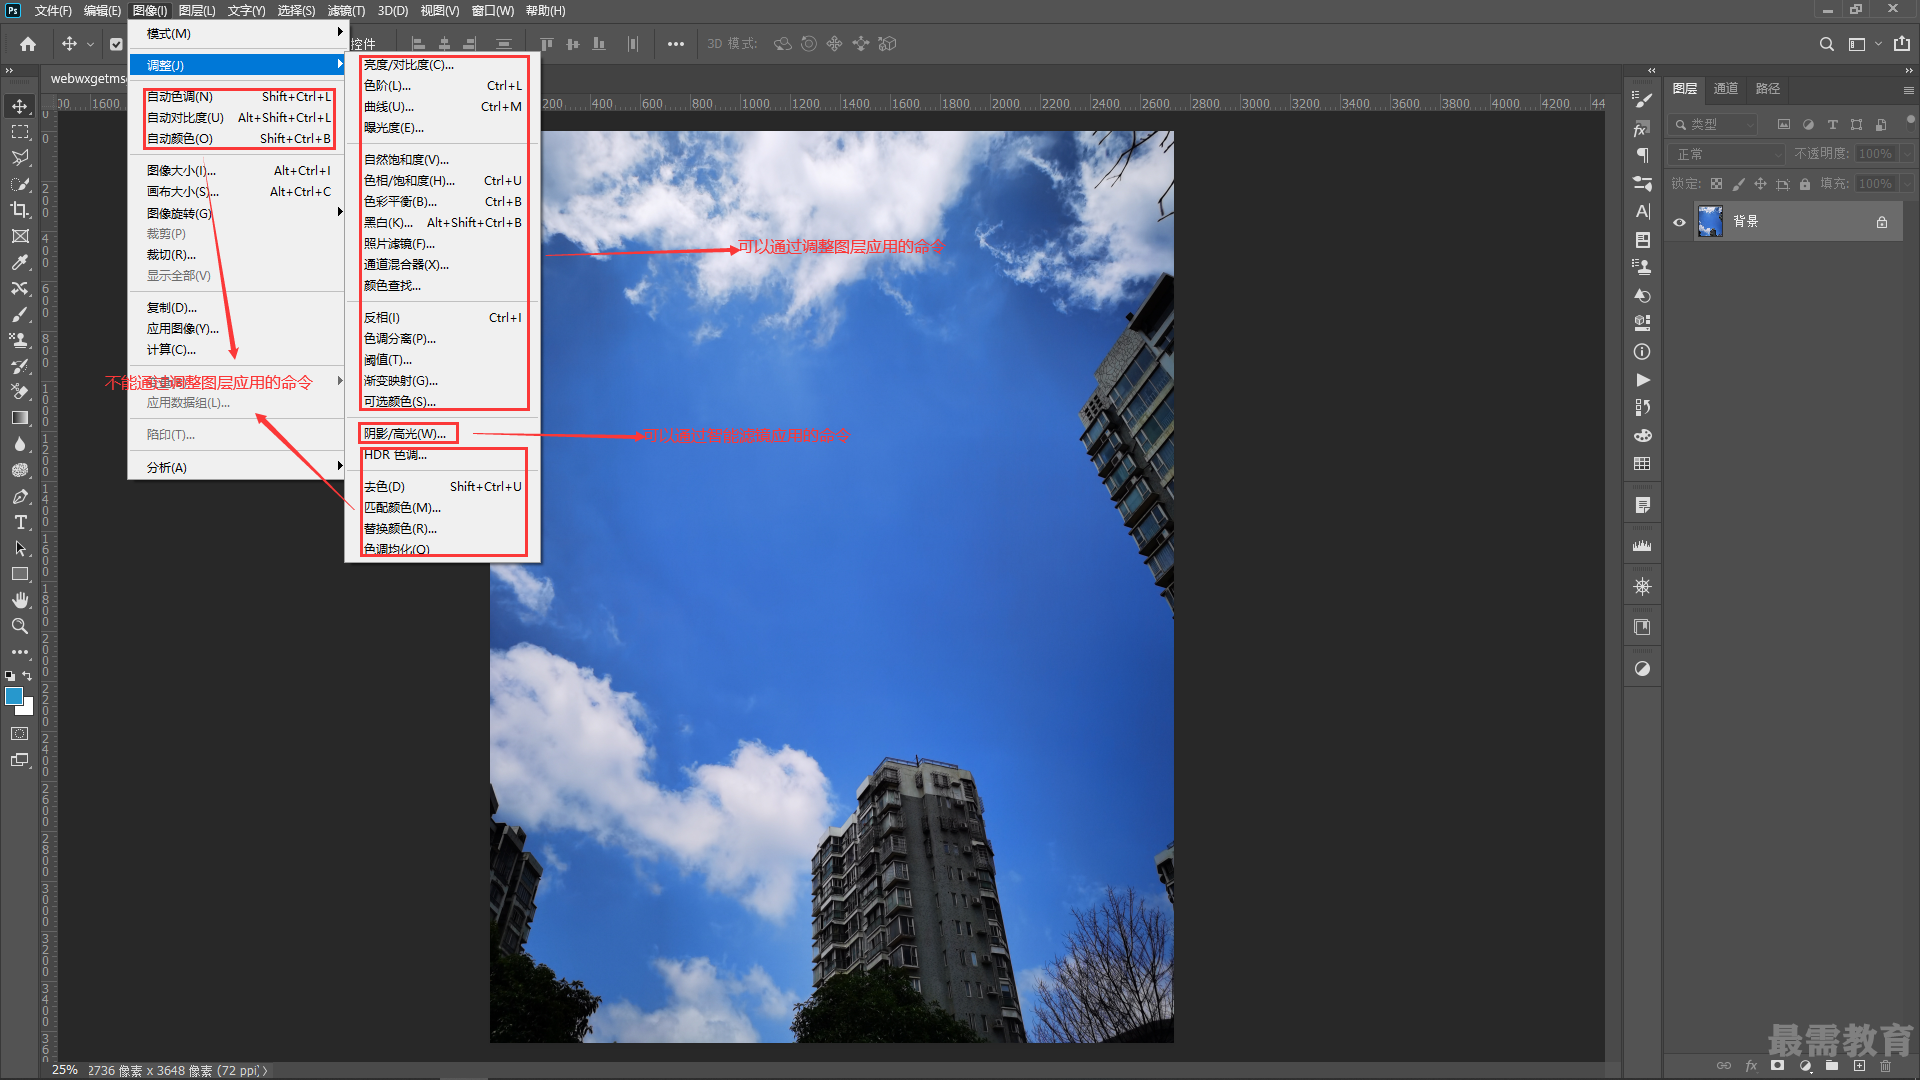Switch to the 路径 tab
1920x1080 pixels.
(1767, 89)
